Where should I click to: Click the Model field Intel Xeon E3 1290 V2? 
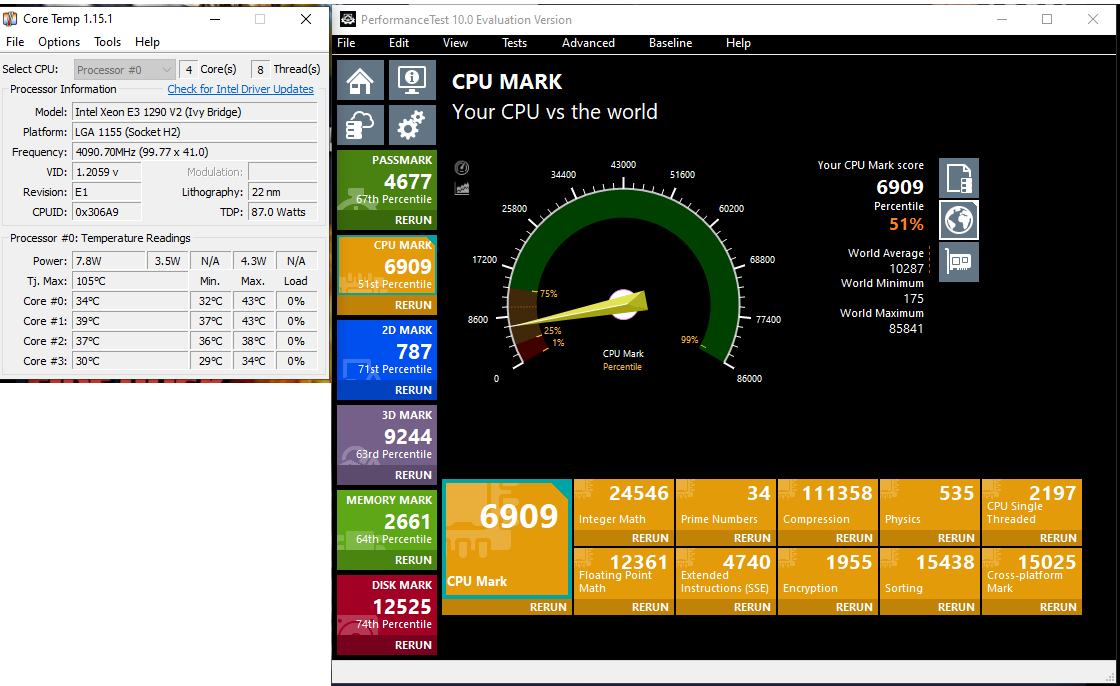[x=194, y=112]
